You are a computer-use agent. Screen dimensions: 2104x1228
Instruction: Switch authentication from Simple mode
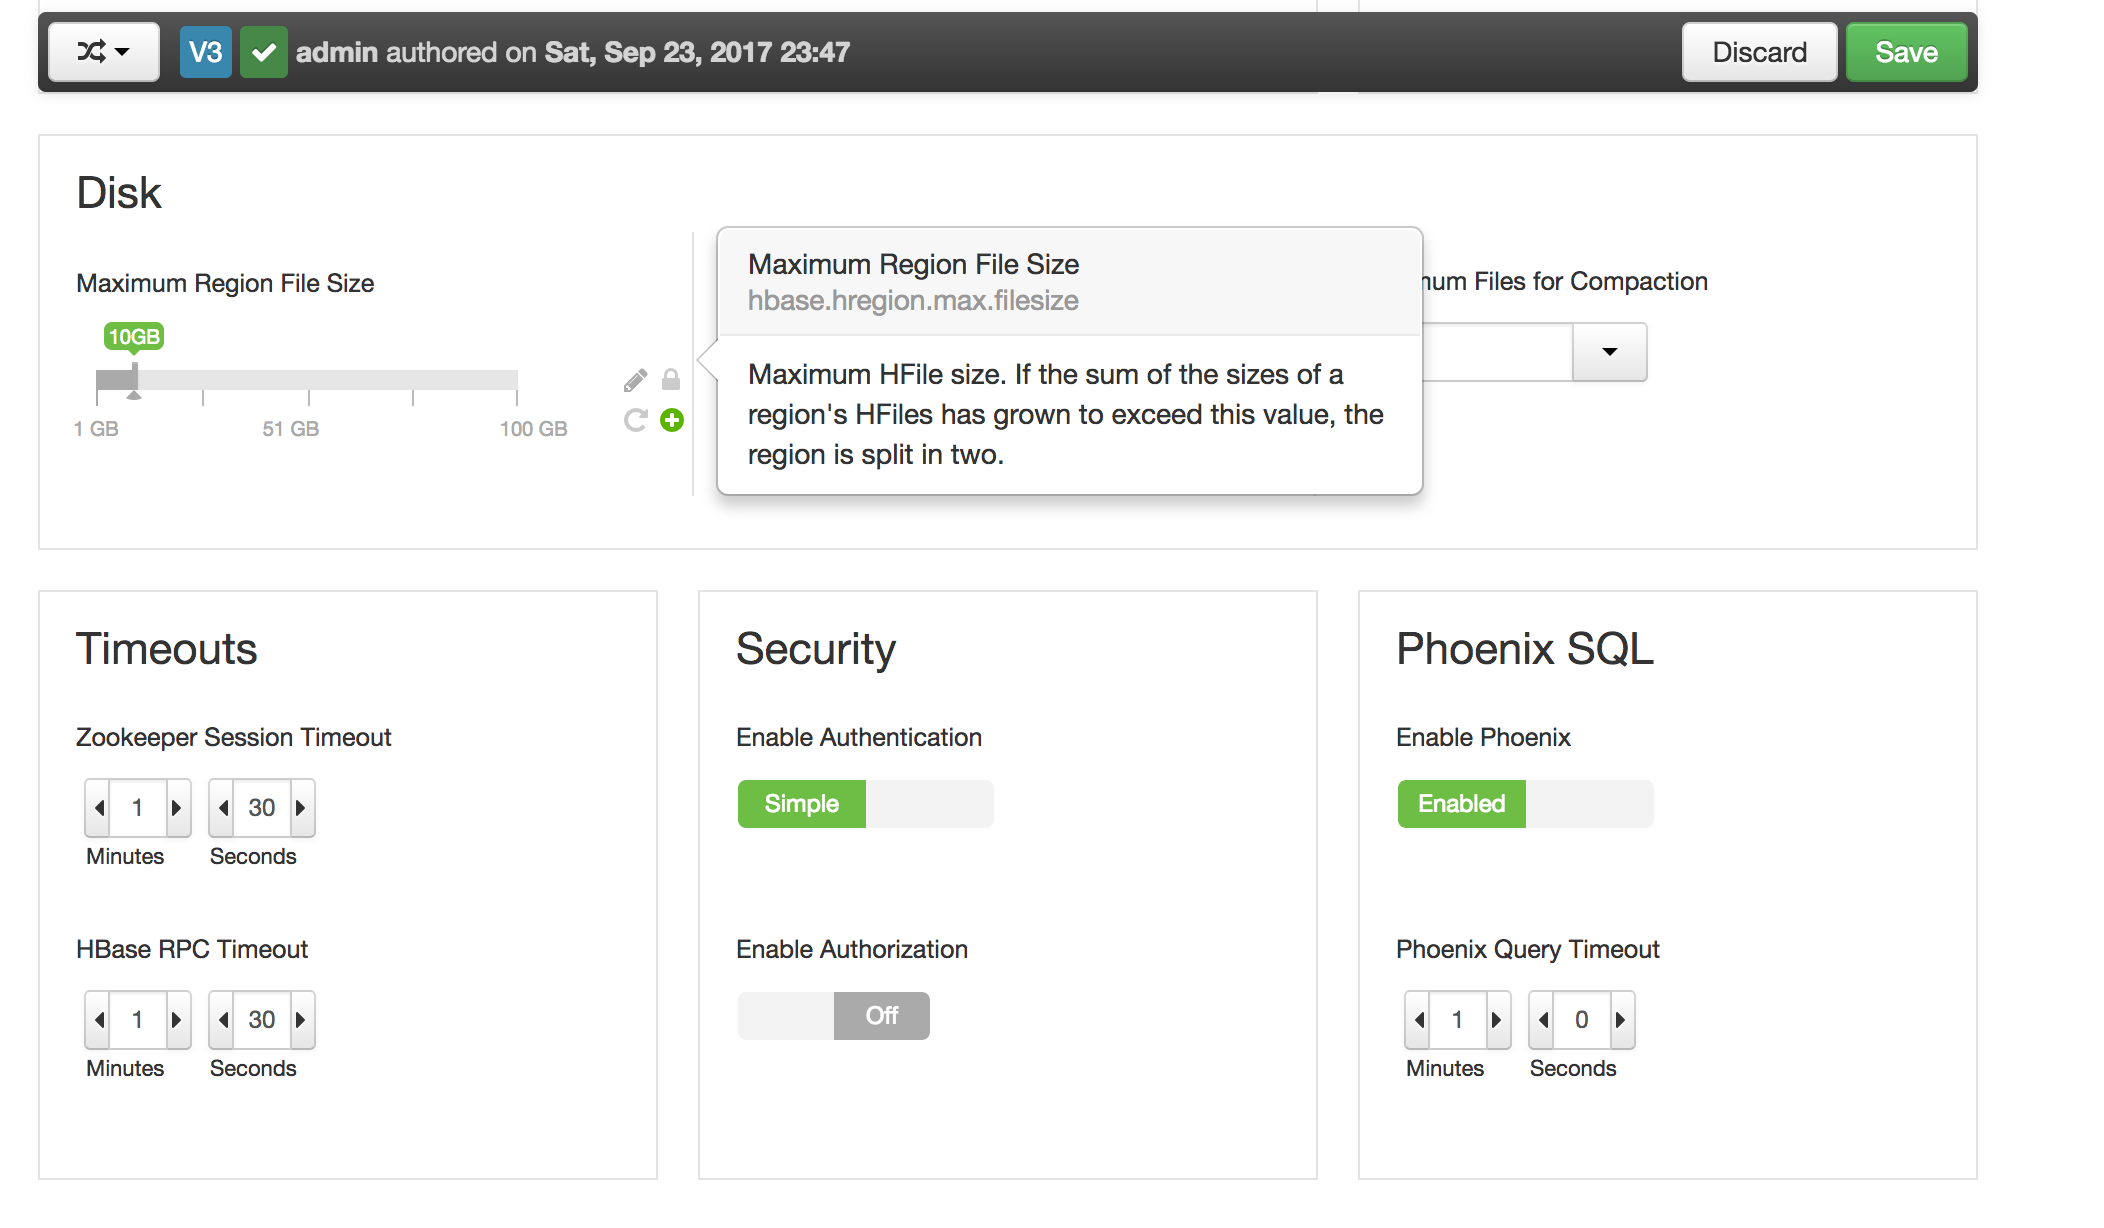pyautogui.click(x=930, y=803)
